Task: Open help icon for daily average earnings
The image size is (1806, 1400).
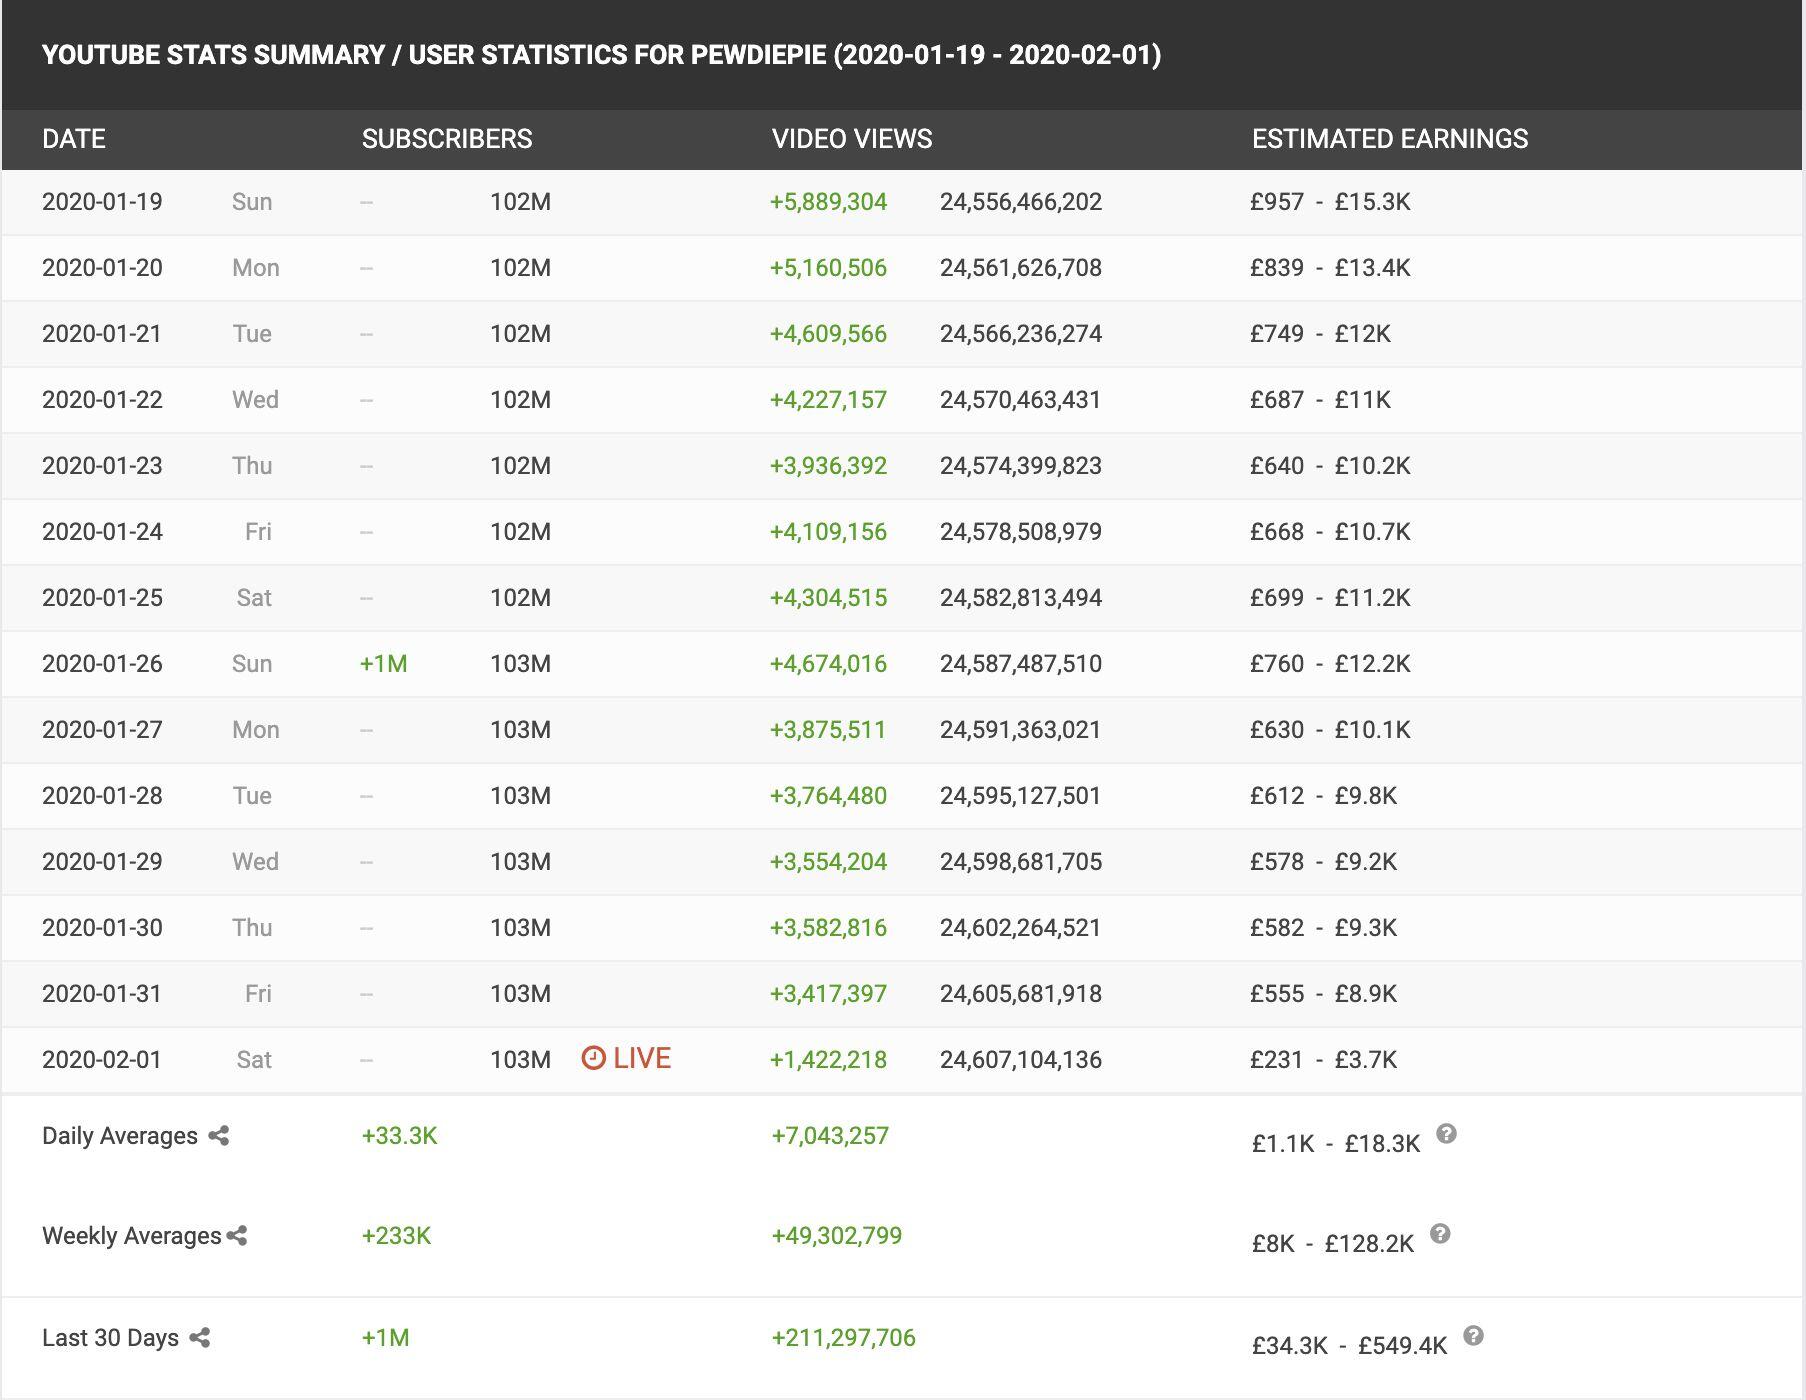Action: (x=1446, y=1134)
